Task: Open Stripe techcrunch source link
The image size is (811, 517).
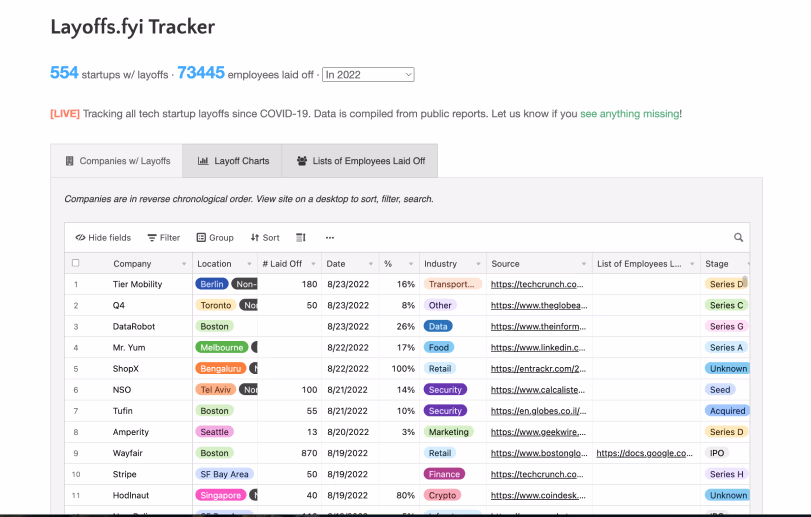Action: (x=537, y=474)
